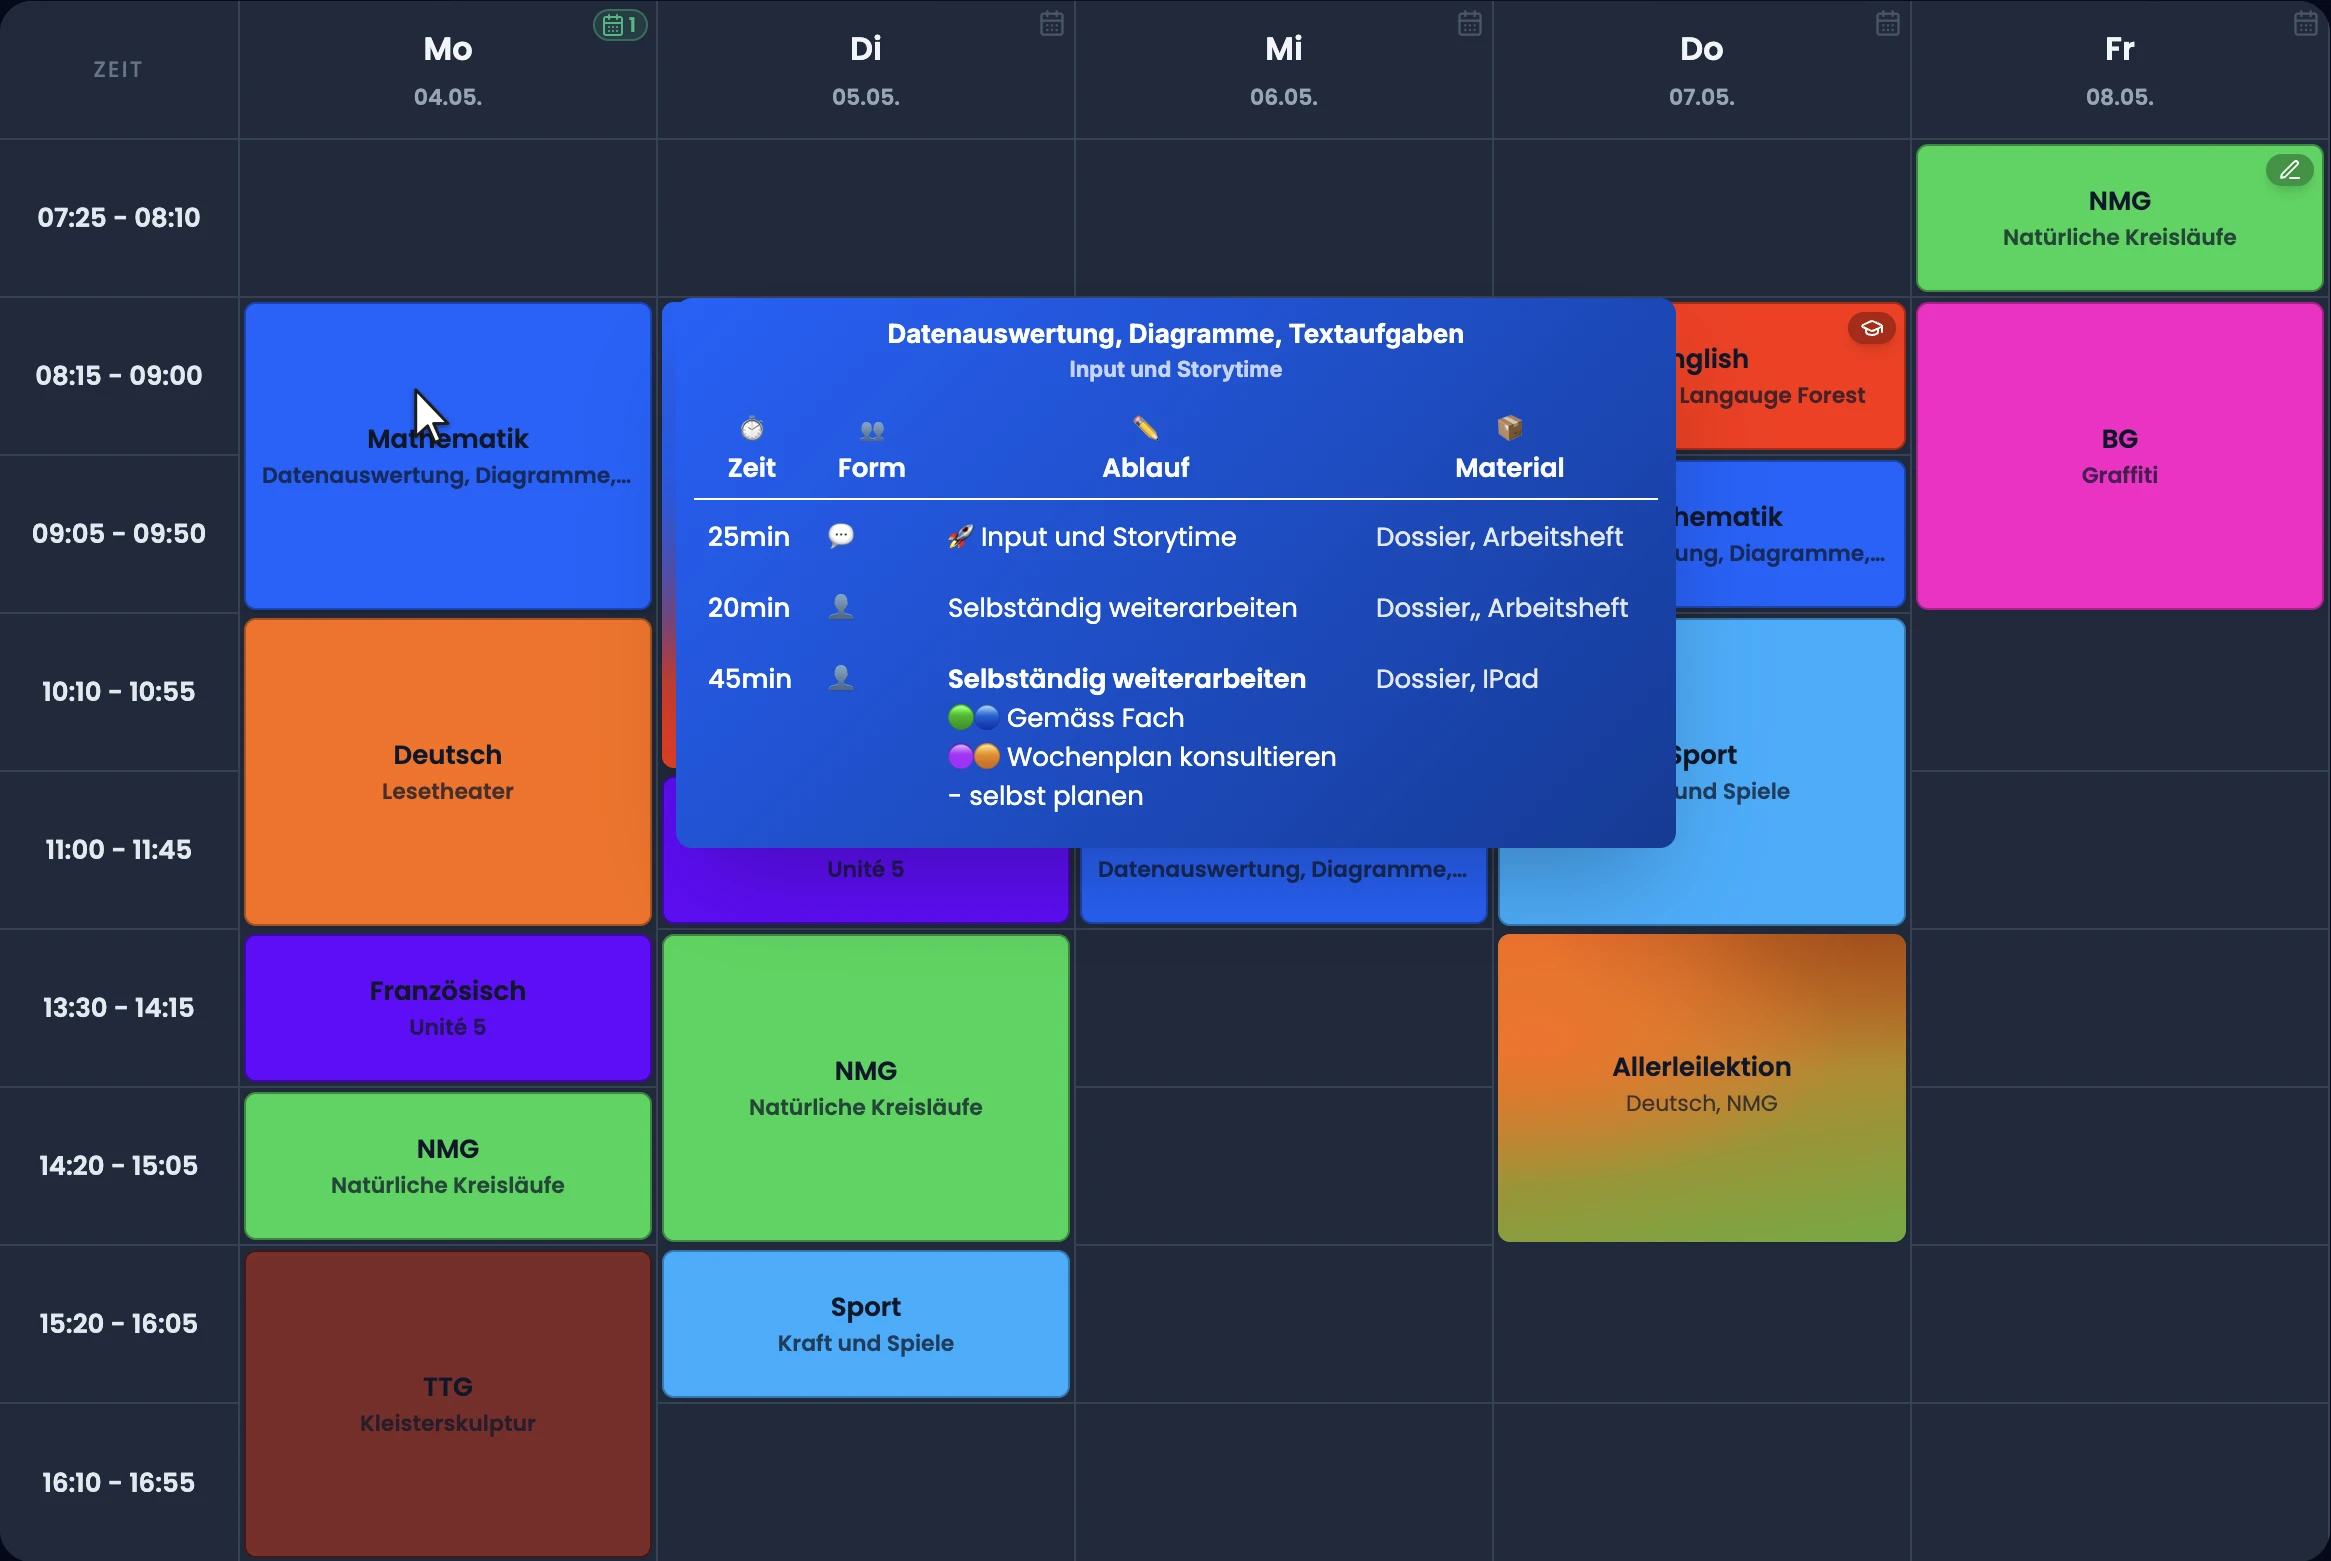Open Friday's calendar icon in header
This screenshot has width=2331, height=1561.
pos(2305,23)
